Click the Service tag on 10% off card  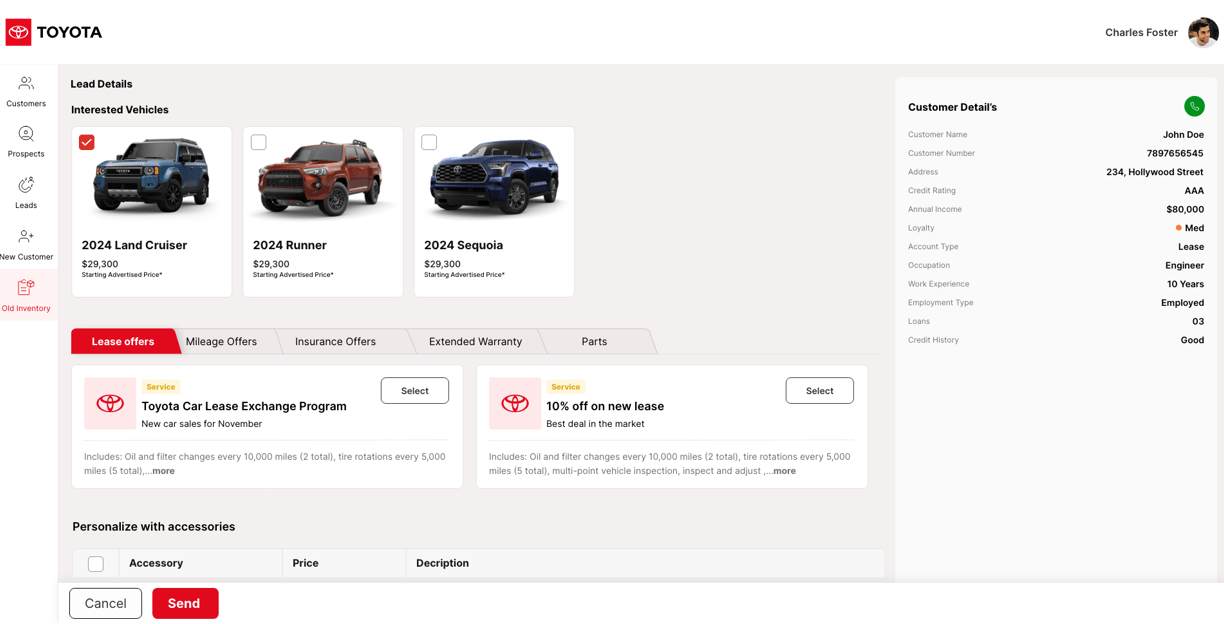point(565,387)
